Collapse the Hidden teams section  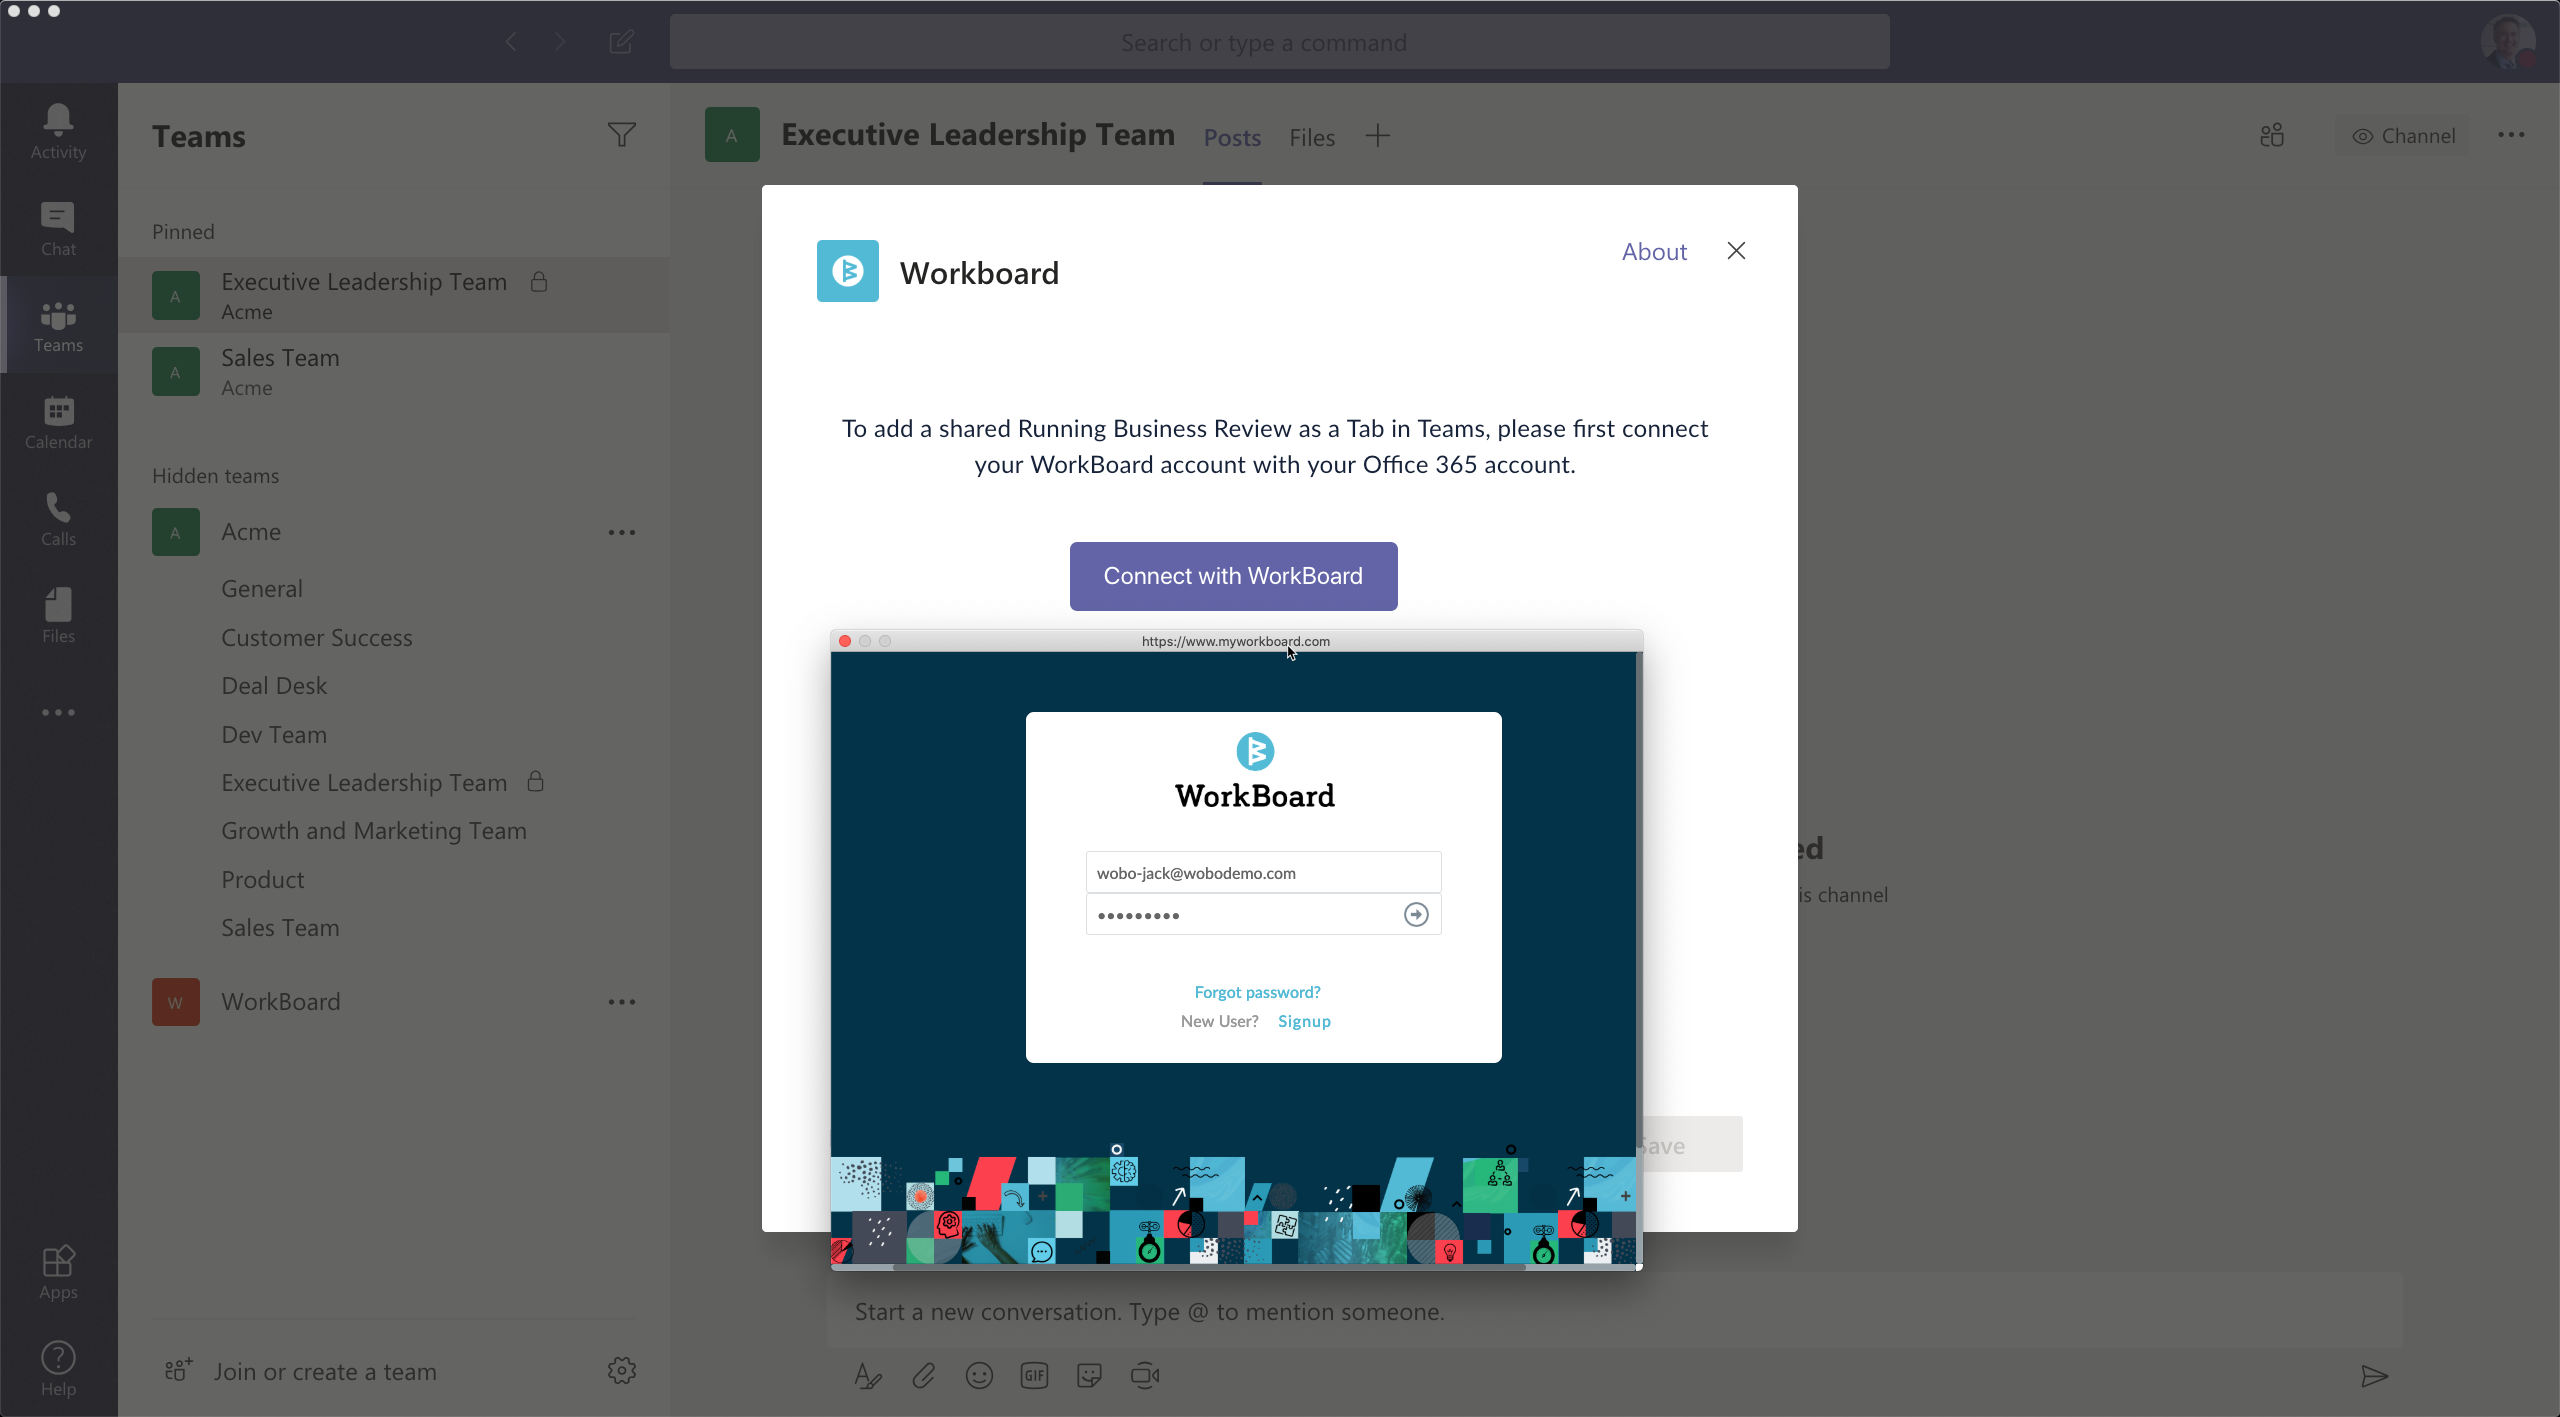point(215,476)
